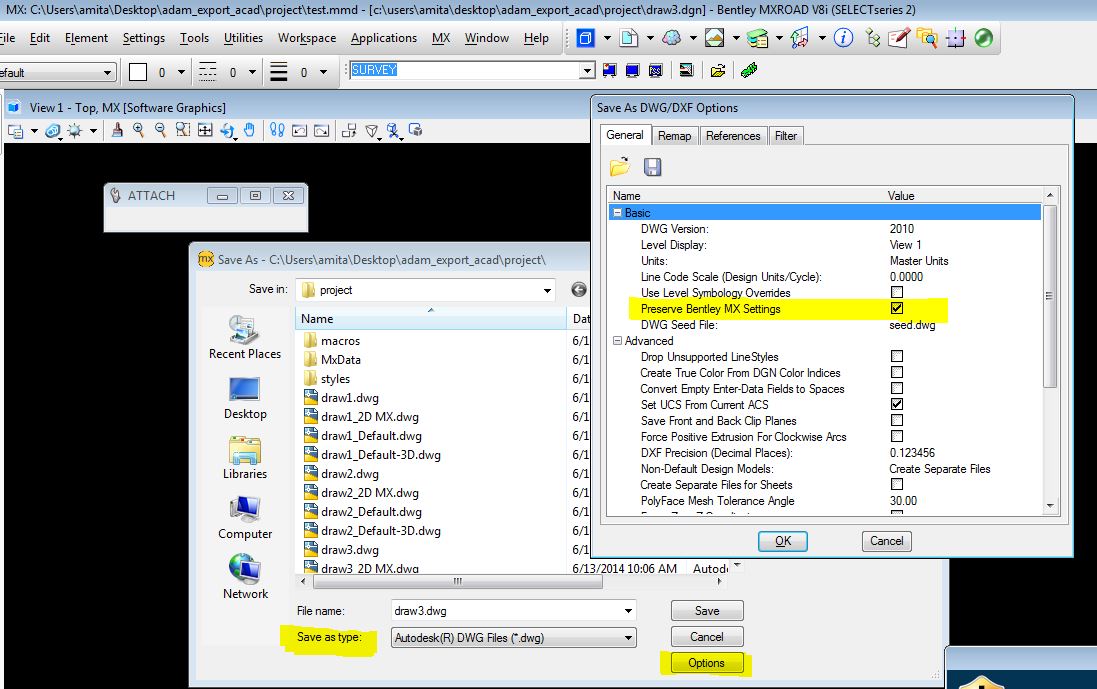The image size is (1097, 689).
Task: Click Cancel in the Save As dialog
Action: coord(707,637)
